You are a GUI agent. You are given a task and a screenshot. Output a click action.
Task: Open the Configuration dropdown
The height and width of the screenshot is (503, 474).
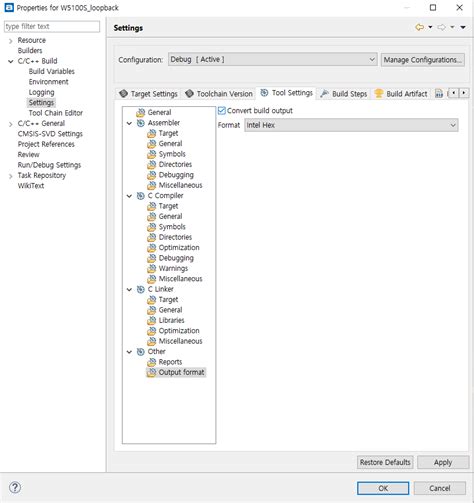pos(272,60)
